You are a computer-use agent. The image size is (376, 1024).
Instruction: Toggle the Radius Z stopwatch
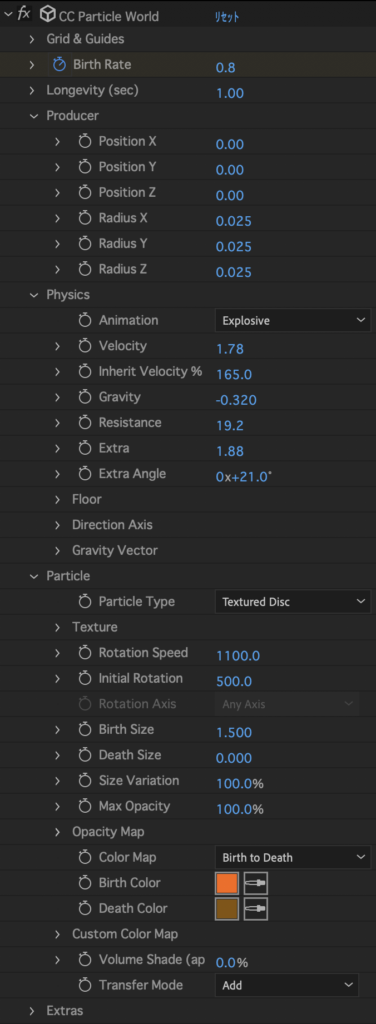tap(85, 269)
